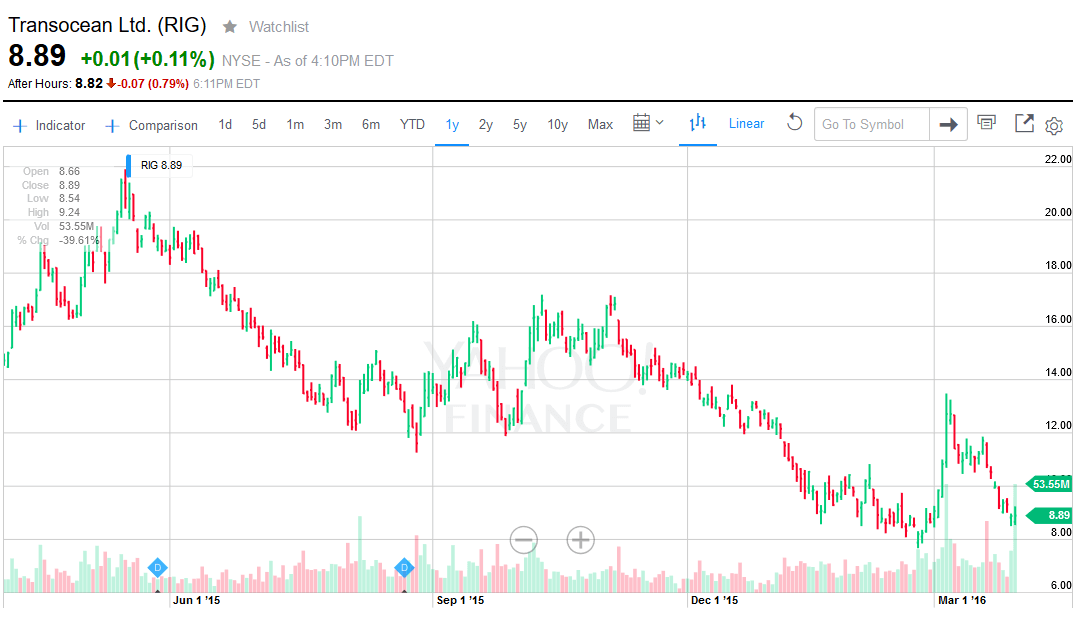Click the % Chg -39.61% value
This screenshot has height=631, width=1078.
click(79, 240)
